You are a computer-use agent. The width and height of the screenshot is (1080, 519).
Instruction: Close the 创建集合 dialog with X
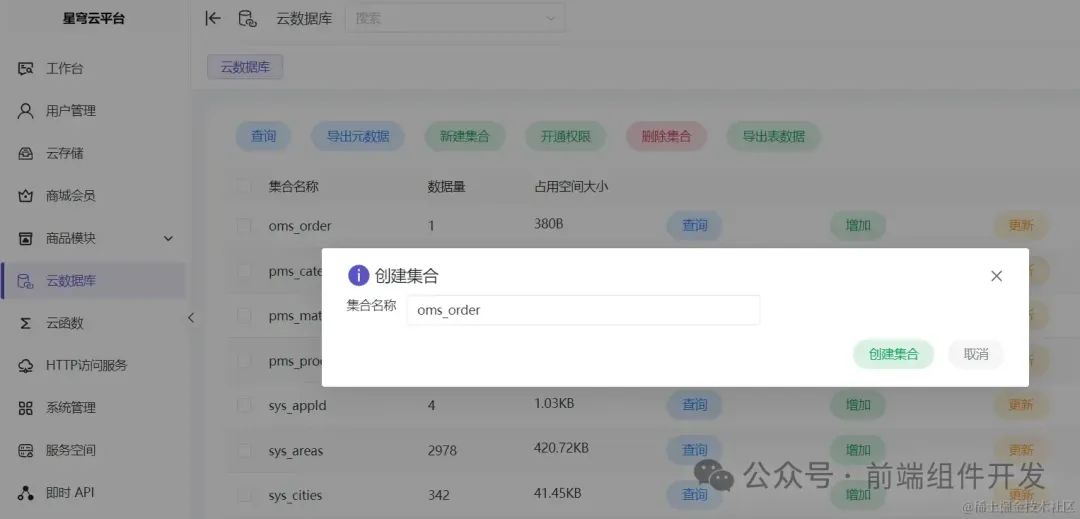tap(996, 276)
